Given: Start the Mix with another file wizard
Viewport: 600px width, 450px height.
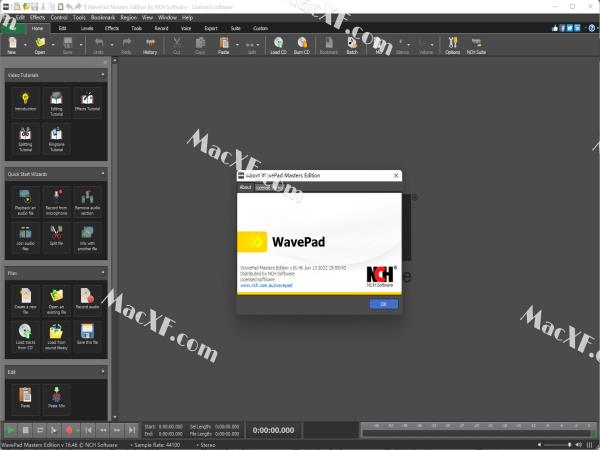Looking at the screenshot, I should 88,237.
